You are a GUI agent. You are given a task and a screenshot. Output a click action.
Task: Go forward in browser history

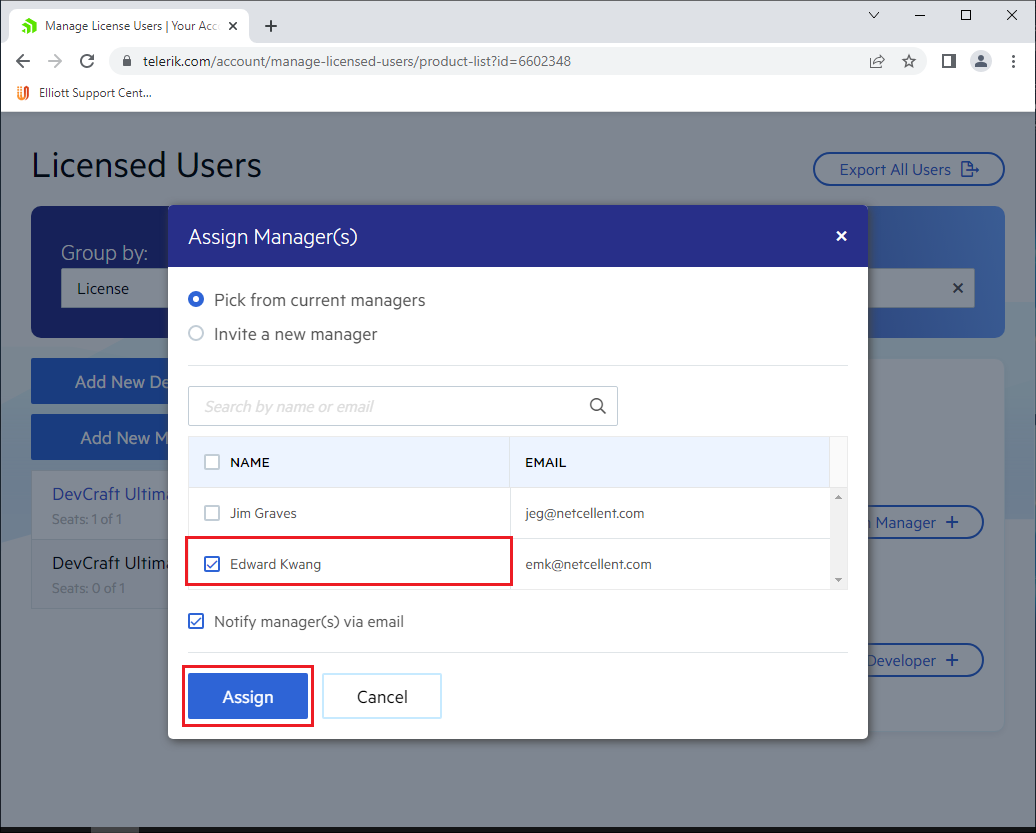click(55, 61)
